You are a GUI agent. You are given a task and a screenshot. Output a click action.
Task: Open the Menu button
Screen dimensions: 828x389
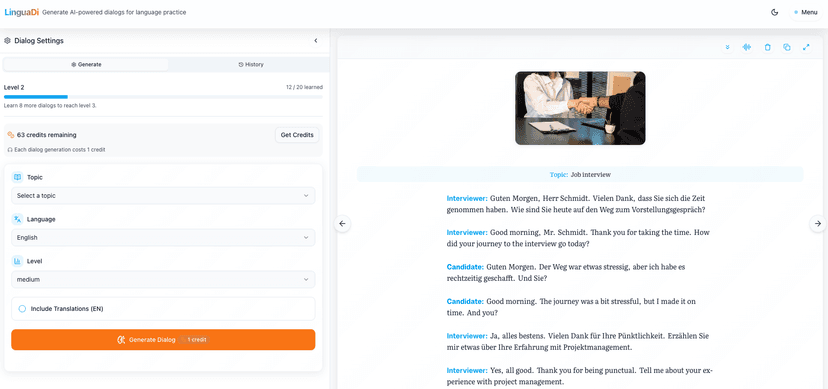(806, 12)
